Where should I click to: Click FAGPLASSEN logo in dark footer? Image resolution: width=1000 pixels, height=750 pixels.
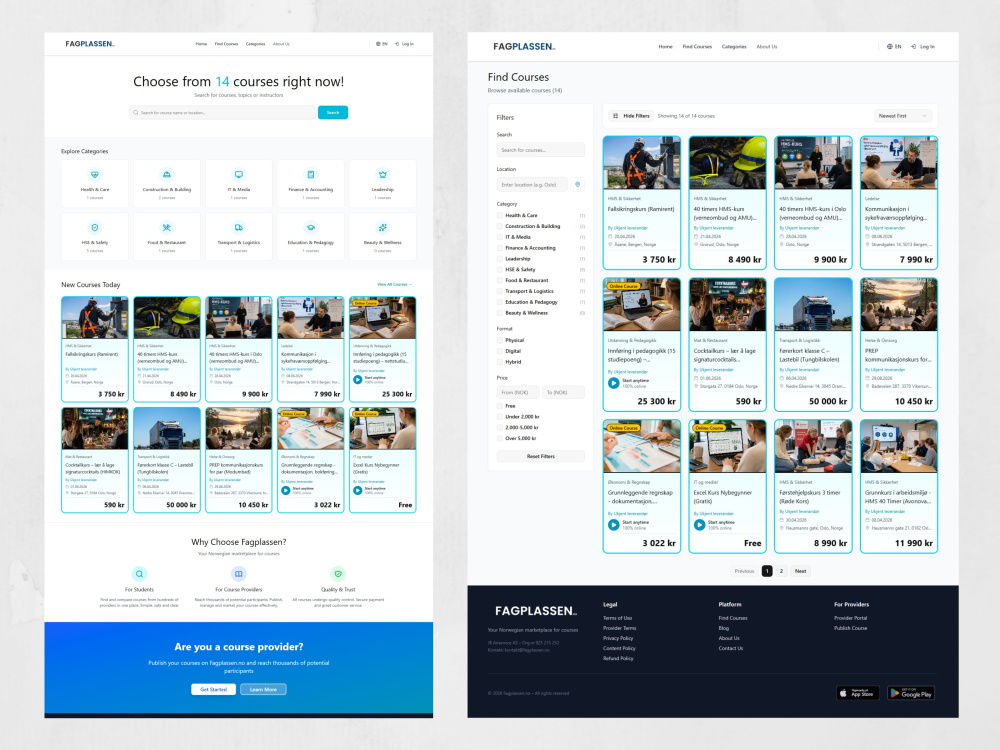536,611
